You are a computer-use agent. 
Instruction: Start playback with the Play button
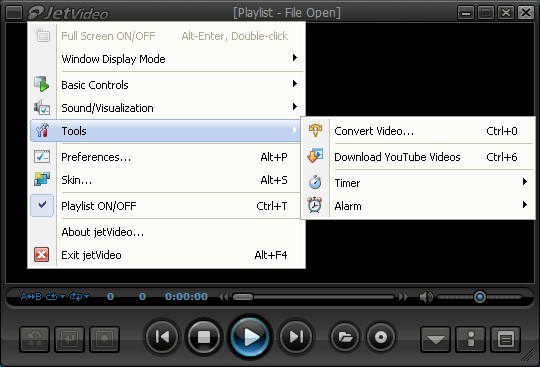(x=250, y=337)
